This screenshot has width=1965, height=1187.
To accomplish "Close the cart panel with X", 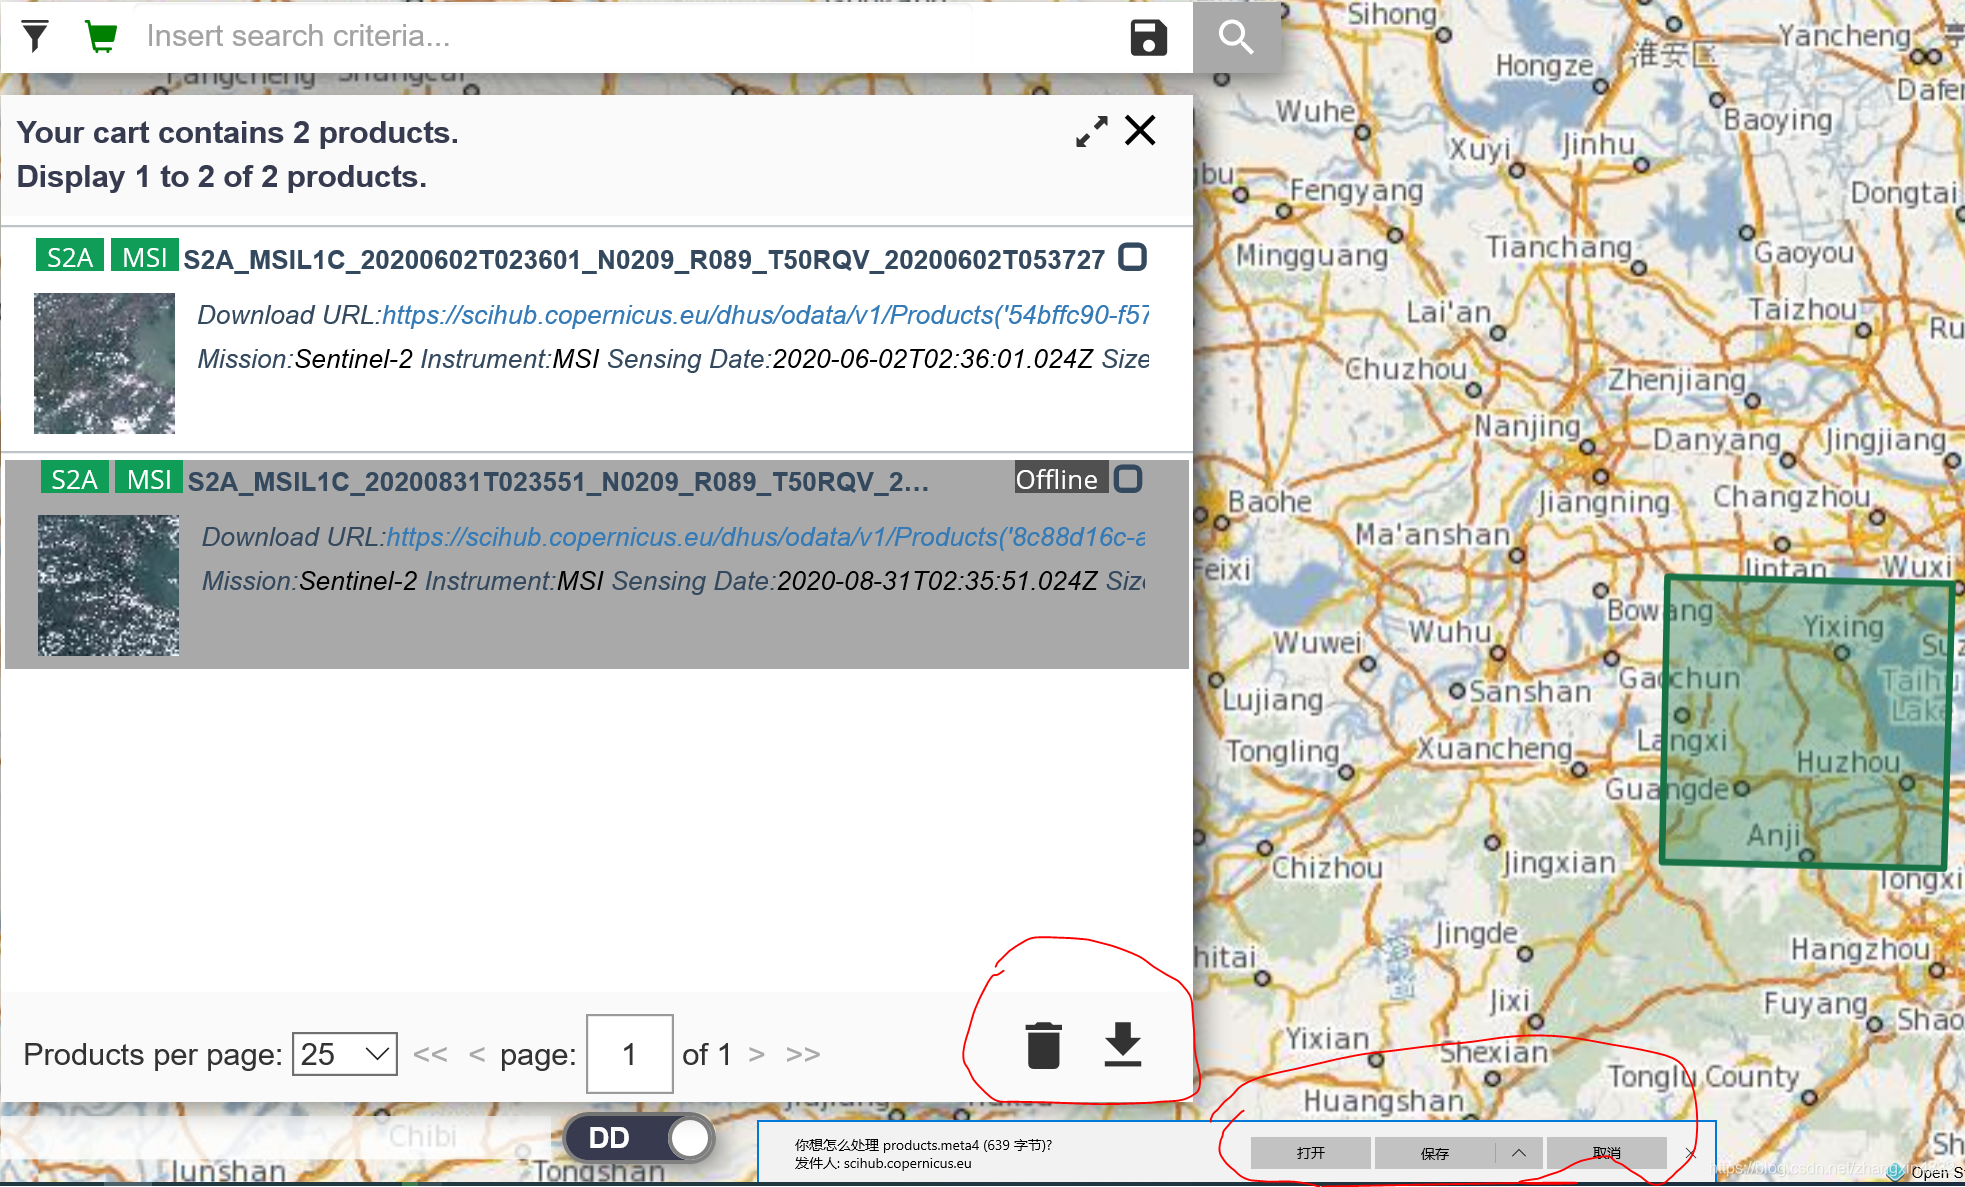I will (1140, 131).
